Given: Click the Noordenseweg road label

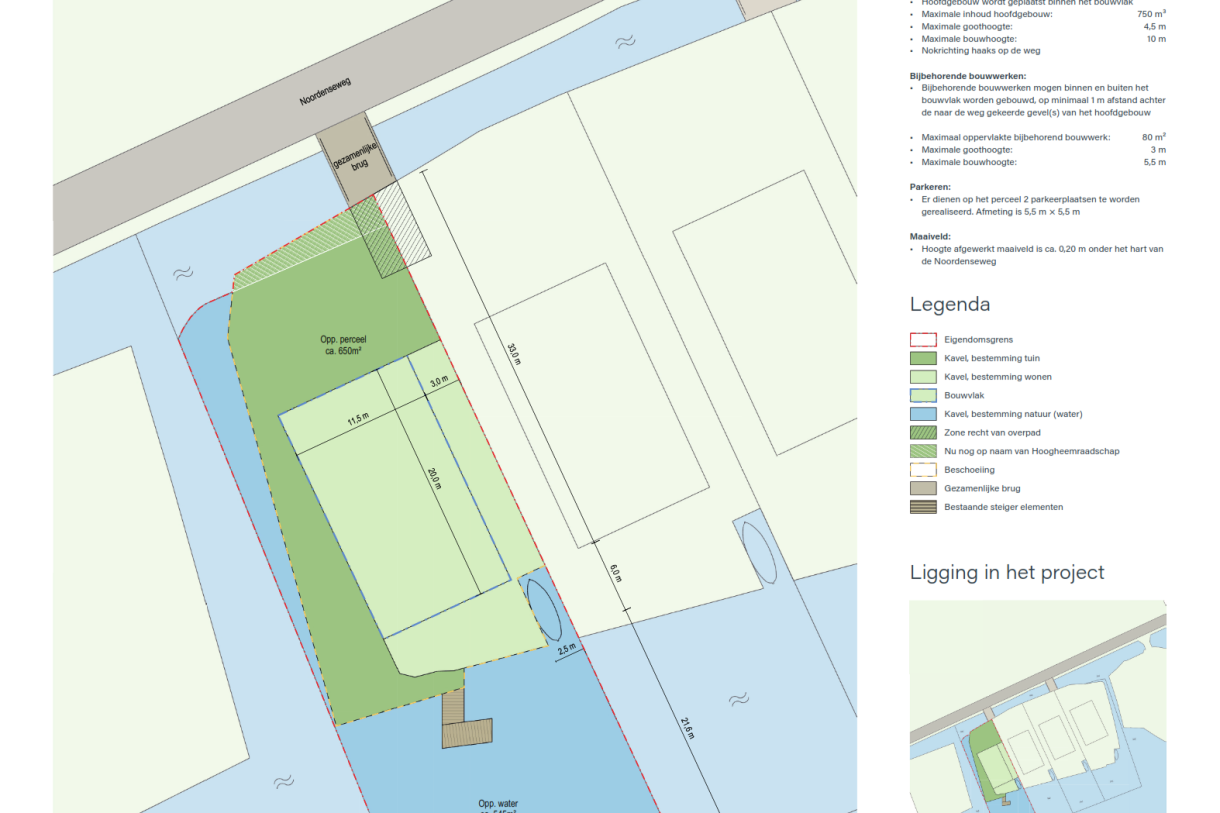Looking at the screenshot, I should [x=326, y=92].
